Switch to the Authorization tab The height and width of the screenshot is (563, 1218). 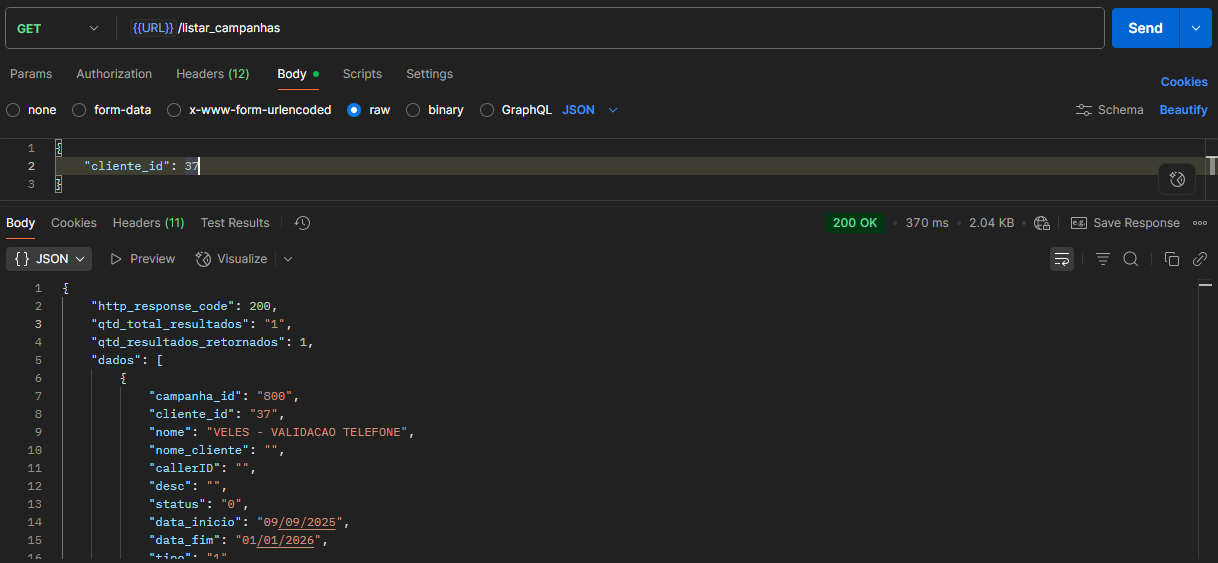click(x=114, y=74)
